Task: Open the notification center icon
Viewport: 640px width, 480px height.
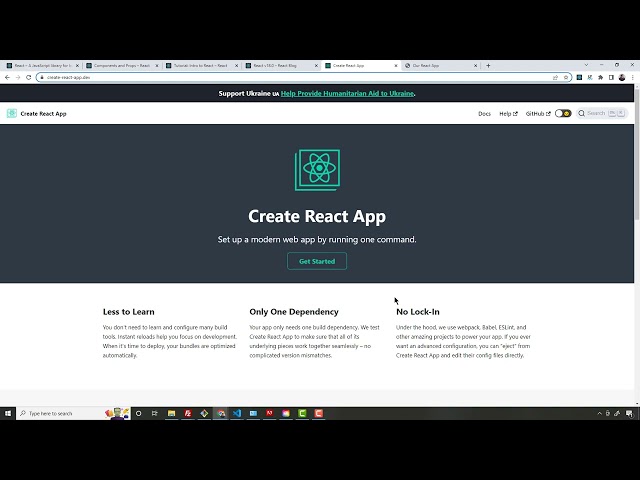Action: [629, 413]
